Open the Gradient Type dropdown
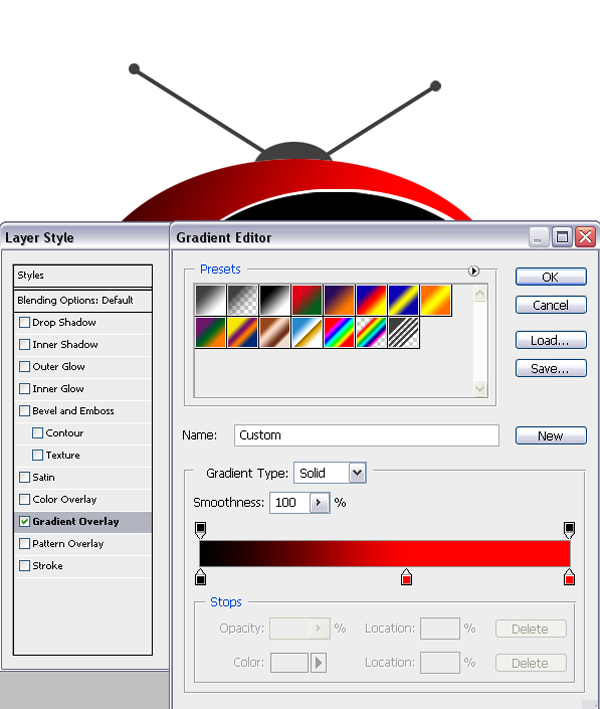600x709 pixels. point(357,473)
